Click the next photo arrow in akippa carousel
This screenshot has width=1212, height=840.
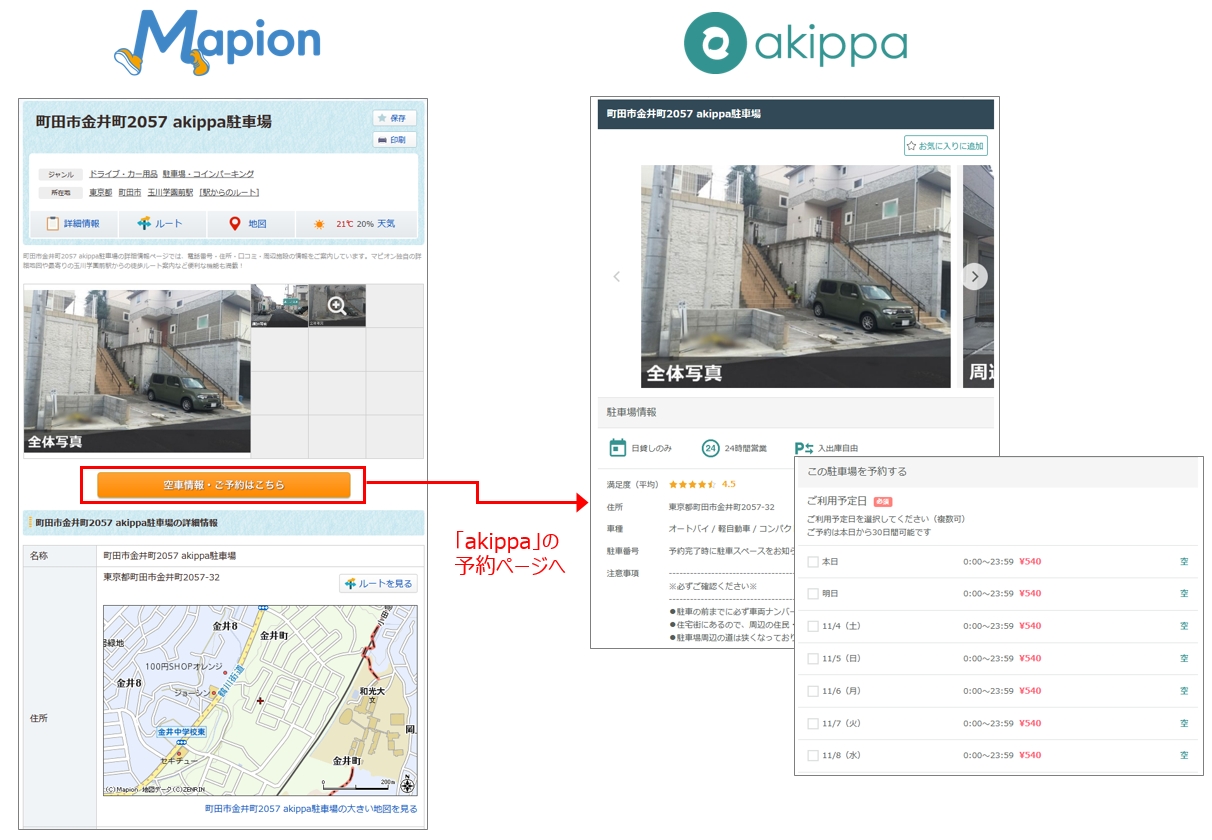coord(975,277)
